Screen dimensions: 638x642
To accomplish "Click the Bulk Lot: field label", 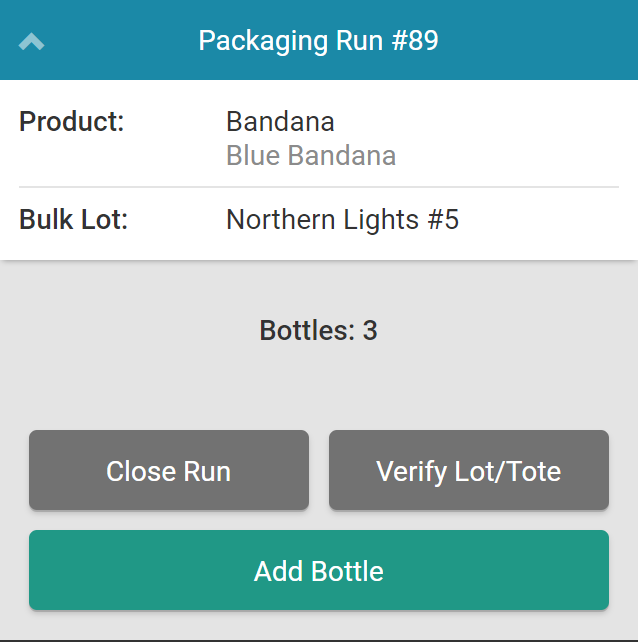I will pos(74,220).
